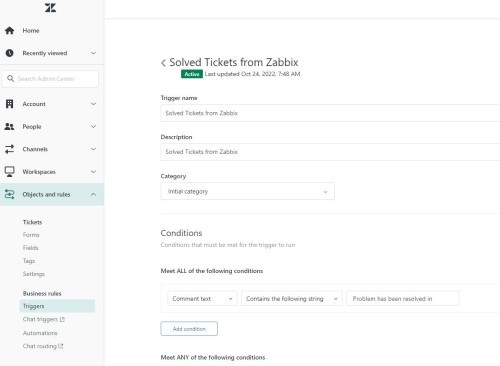The image size is (500, 366).
Task: Click the Description input field
Action: (330, 152)
